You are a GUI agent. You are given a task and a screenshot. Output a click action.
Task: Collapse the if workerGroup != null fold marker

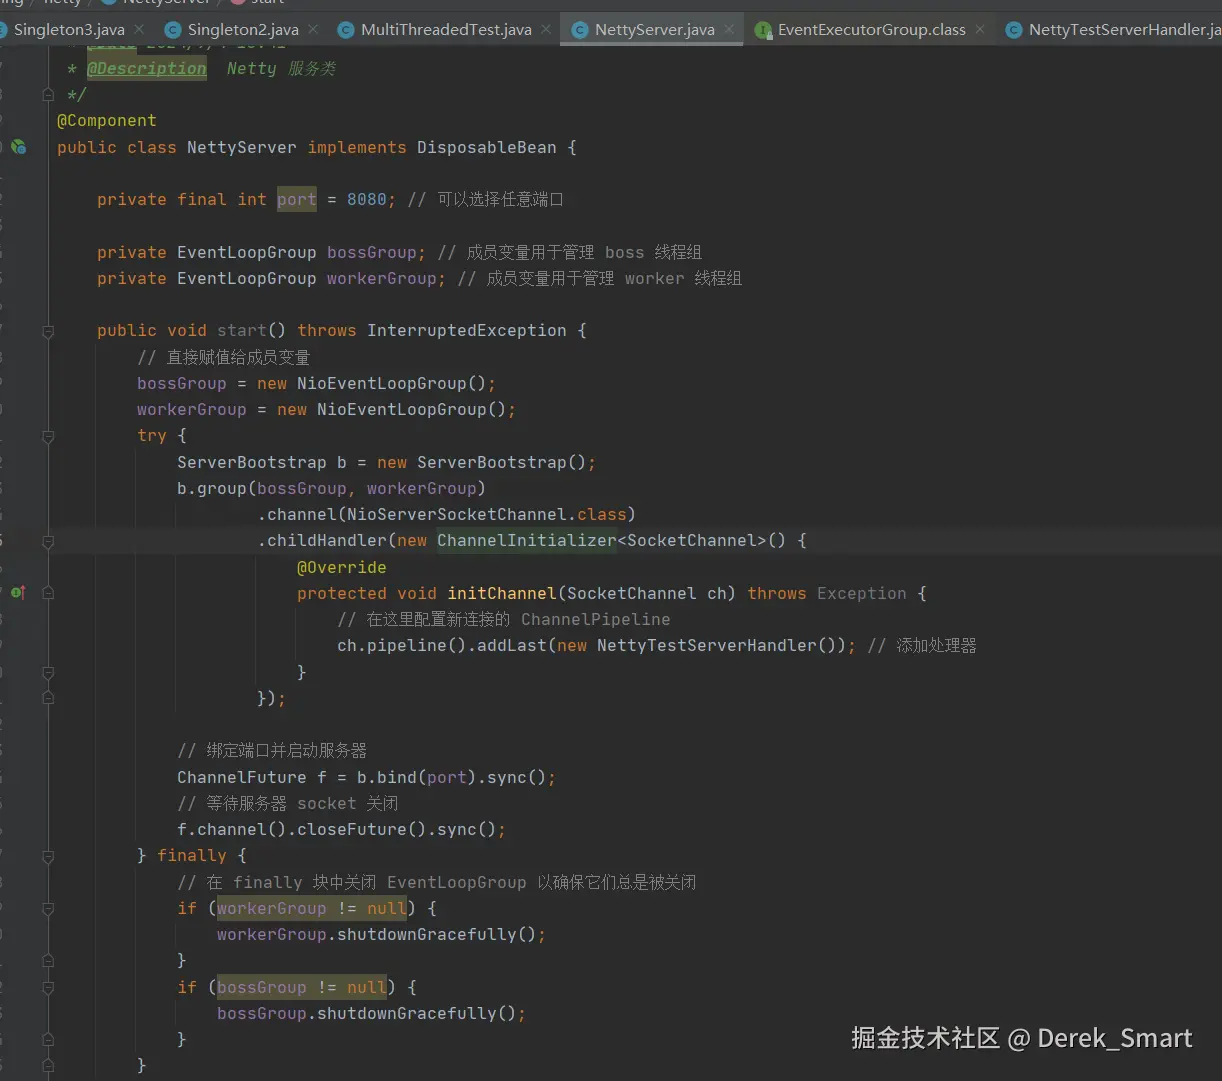pos(48,909)
